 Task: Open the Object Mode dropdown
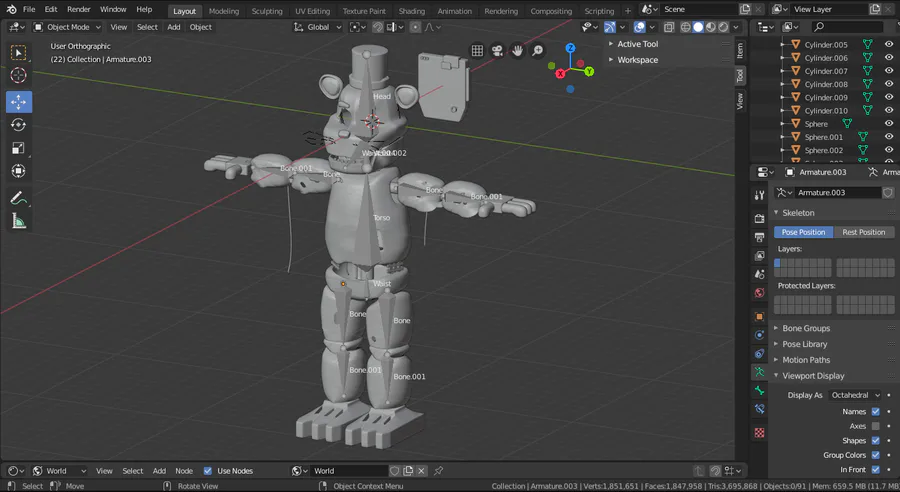click(67, 27)
